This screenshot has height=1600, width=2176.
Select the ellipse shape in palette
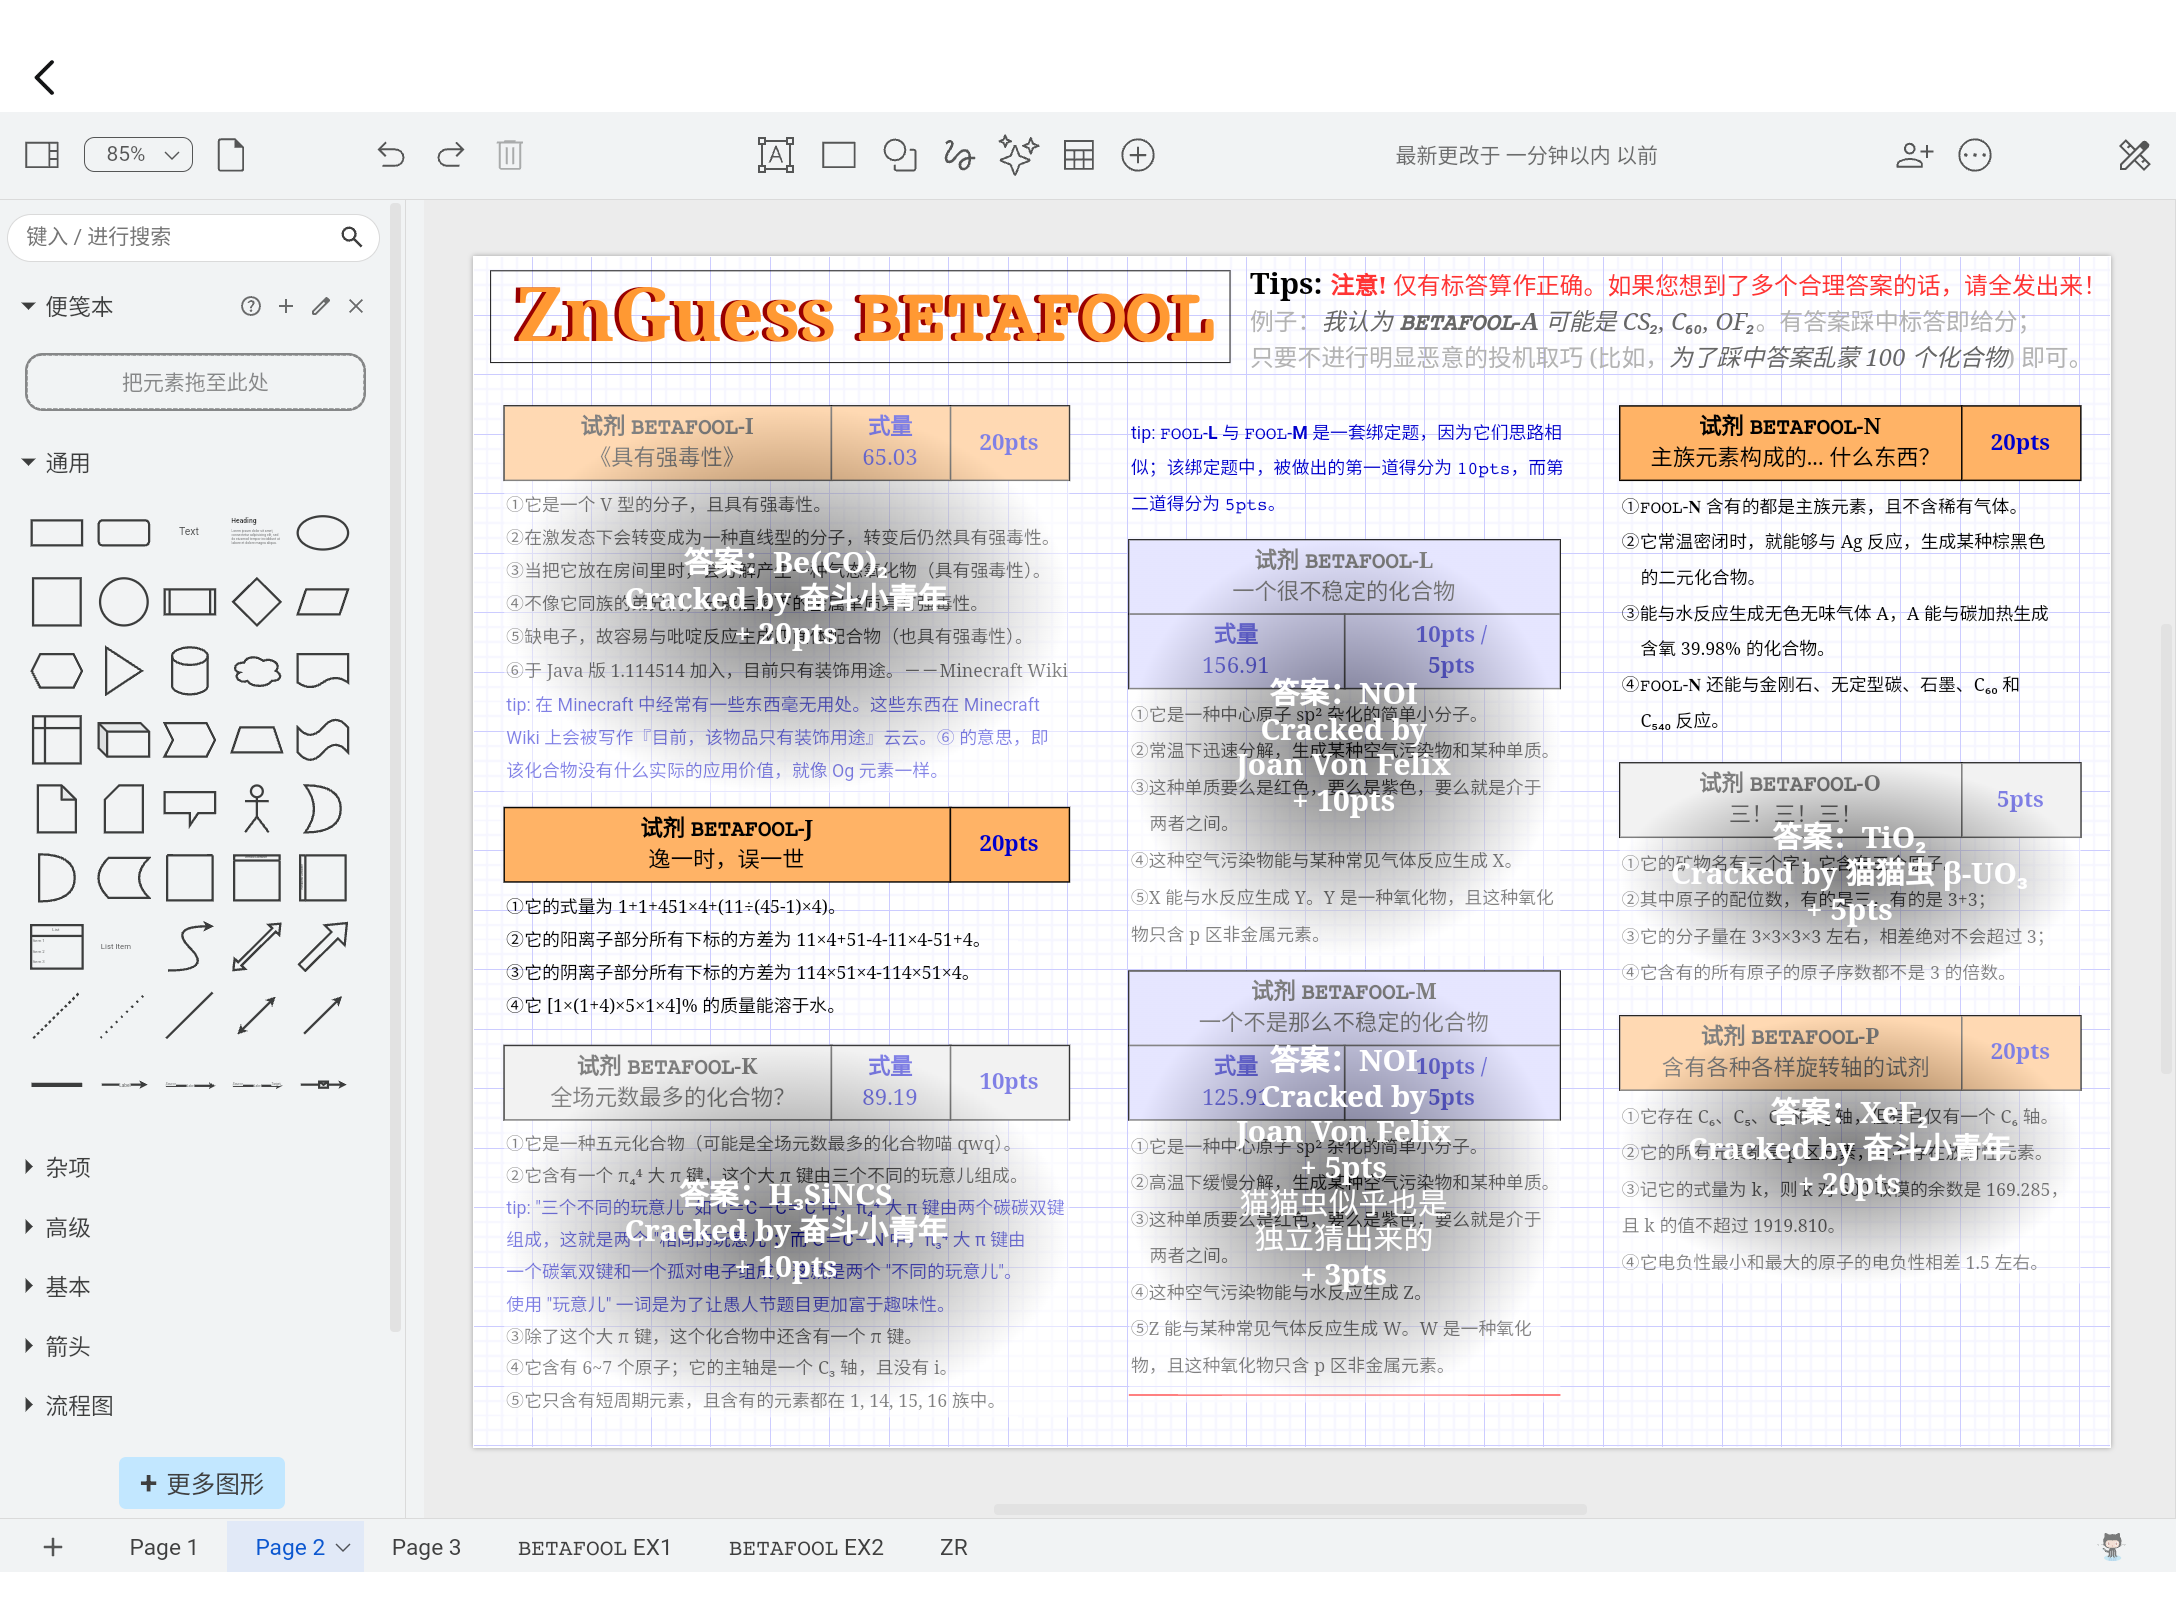[x=323, y=533]
